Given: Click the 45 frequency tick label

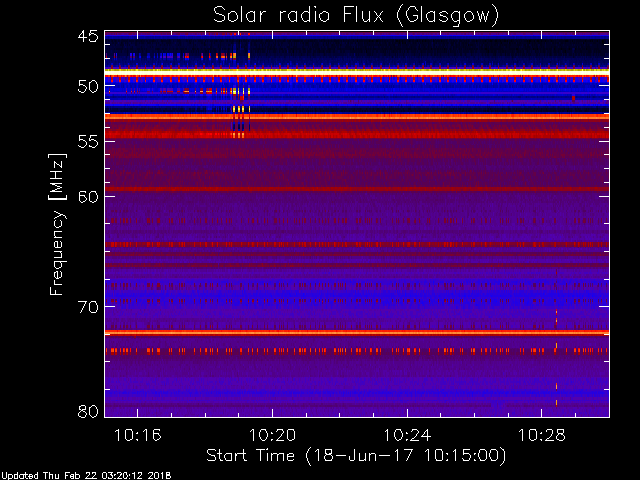Looking at the screenshot, I should click(x=88, y=36).
